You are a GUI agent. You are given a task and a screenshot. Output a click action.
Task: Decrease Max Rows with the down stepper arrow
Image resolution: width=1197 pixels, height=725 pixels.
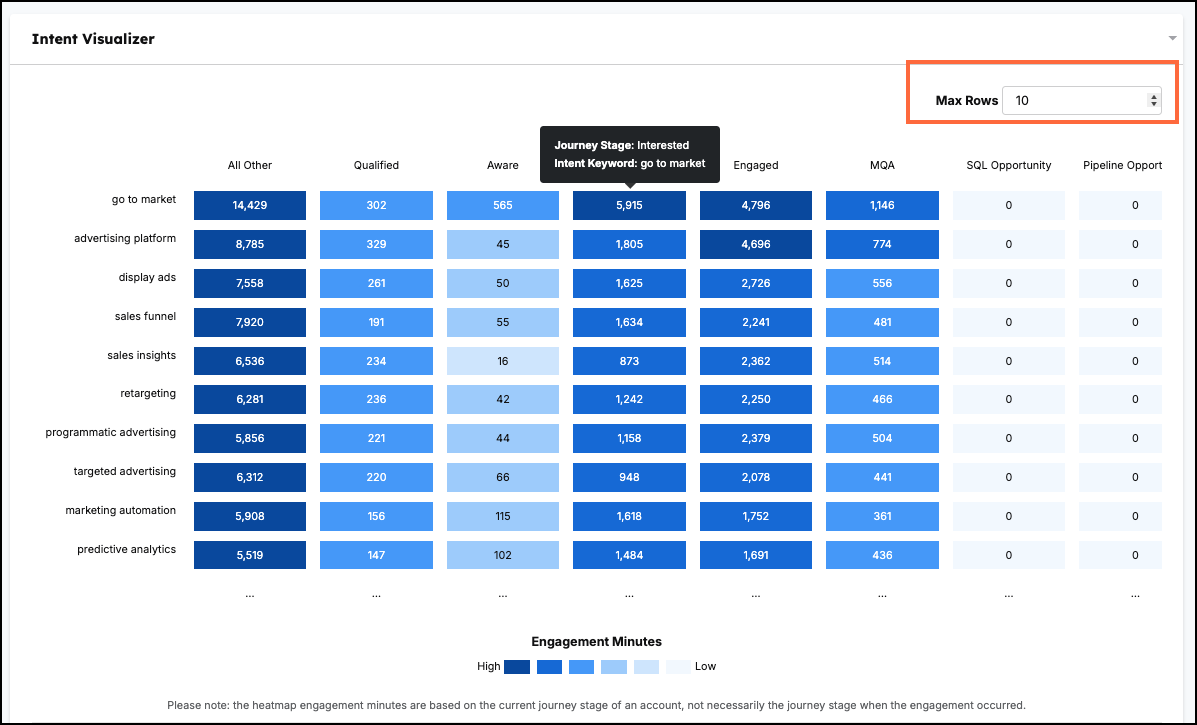click(x=1153, y=105)
